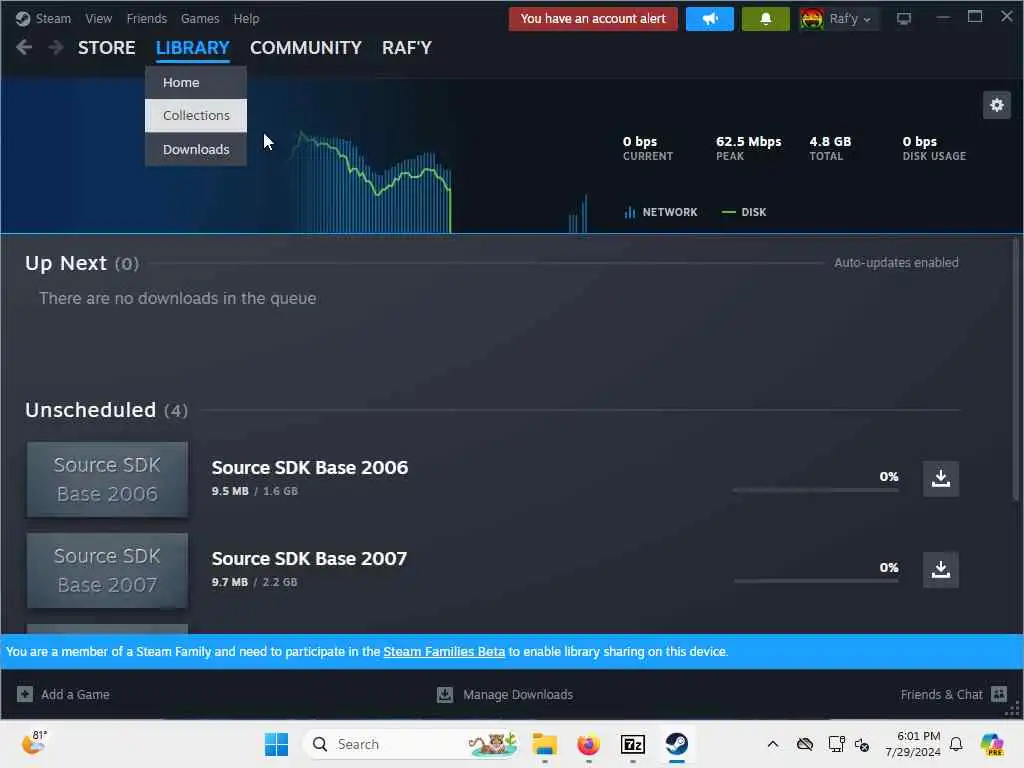
Task: Open Windows Start menu
Action: pos(276,744)
